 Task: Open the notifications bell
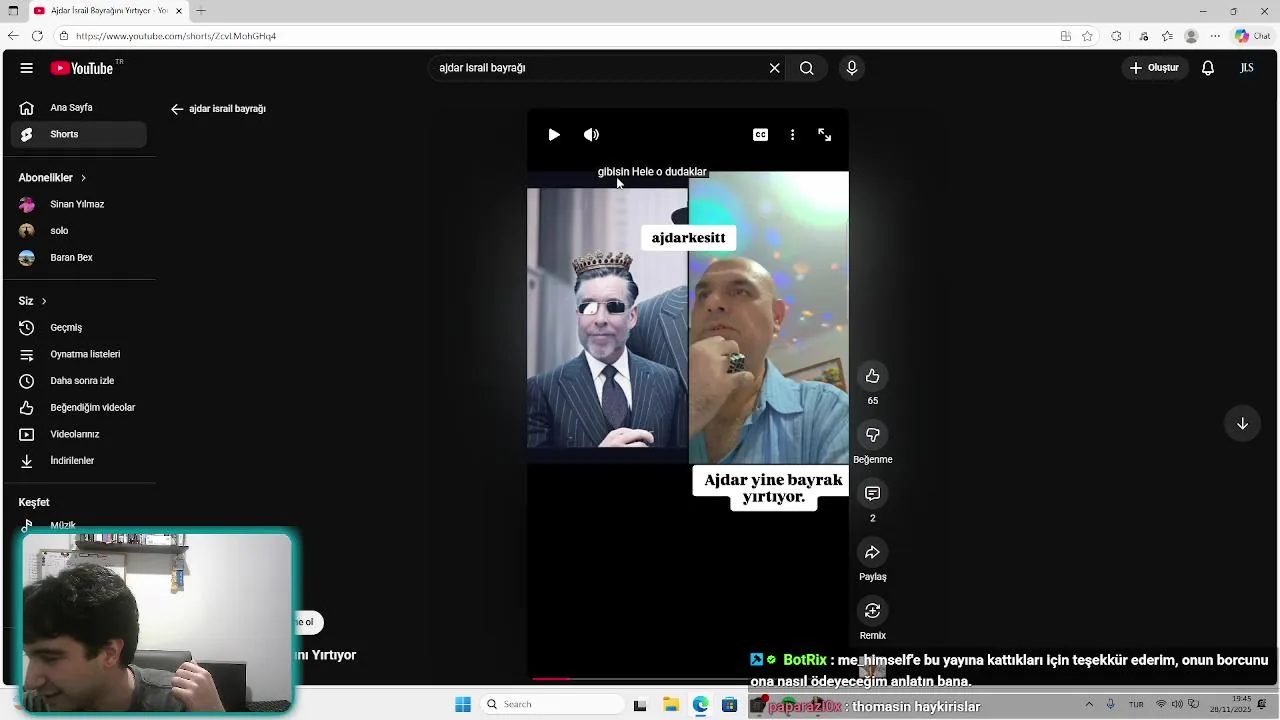tap(1208, 68)
